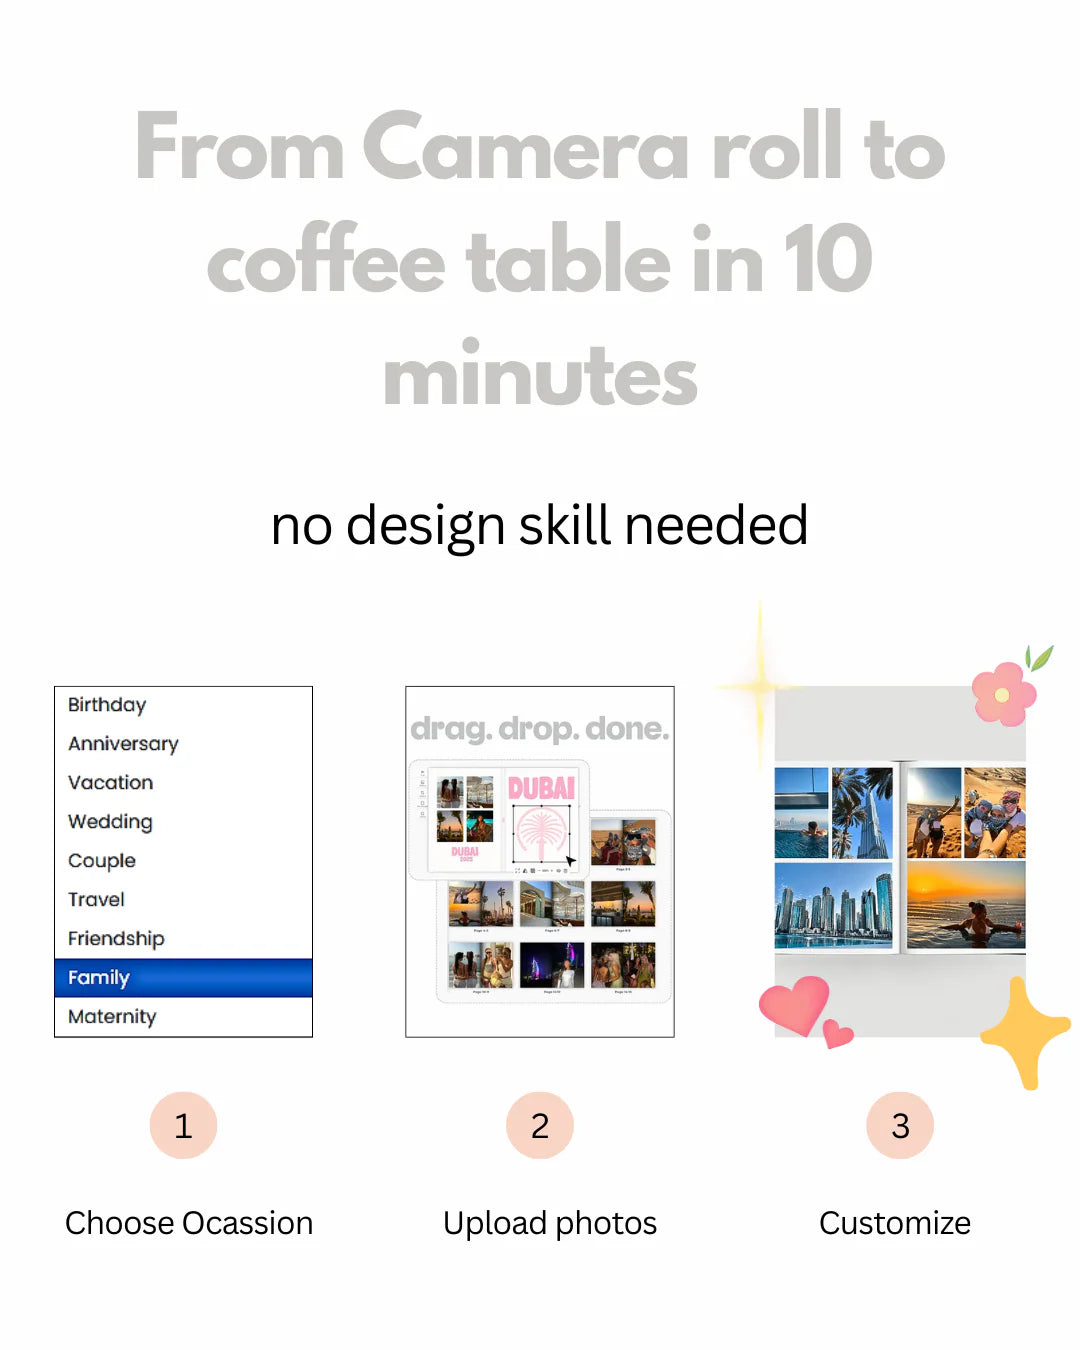Open the city skyline photo in photobook

(x=833, y=905)
